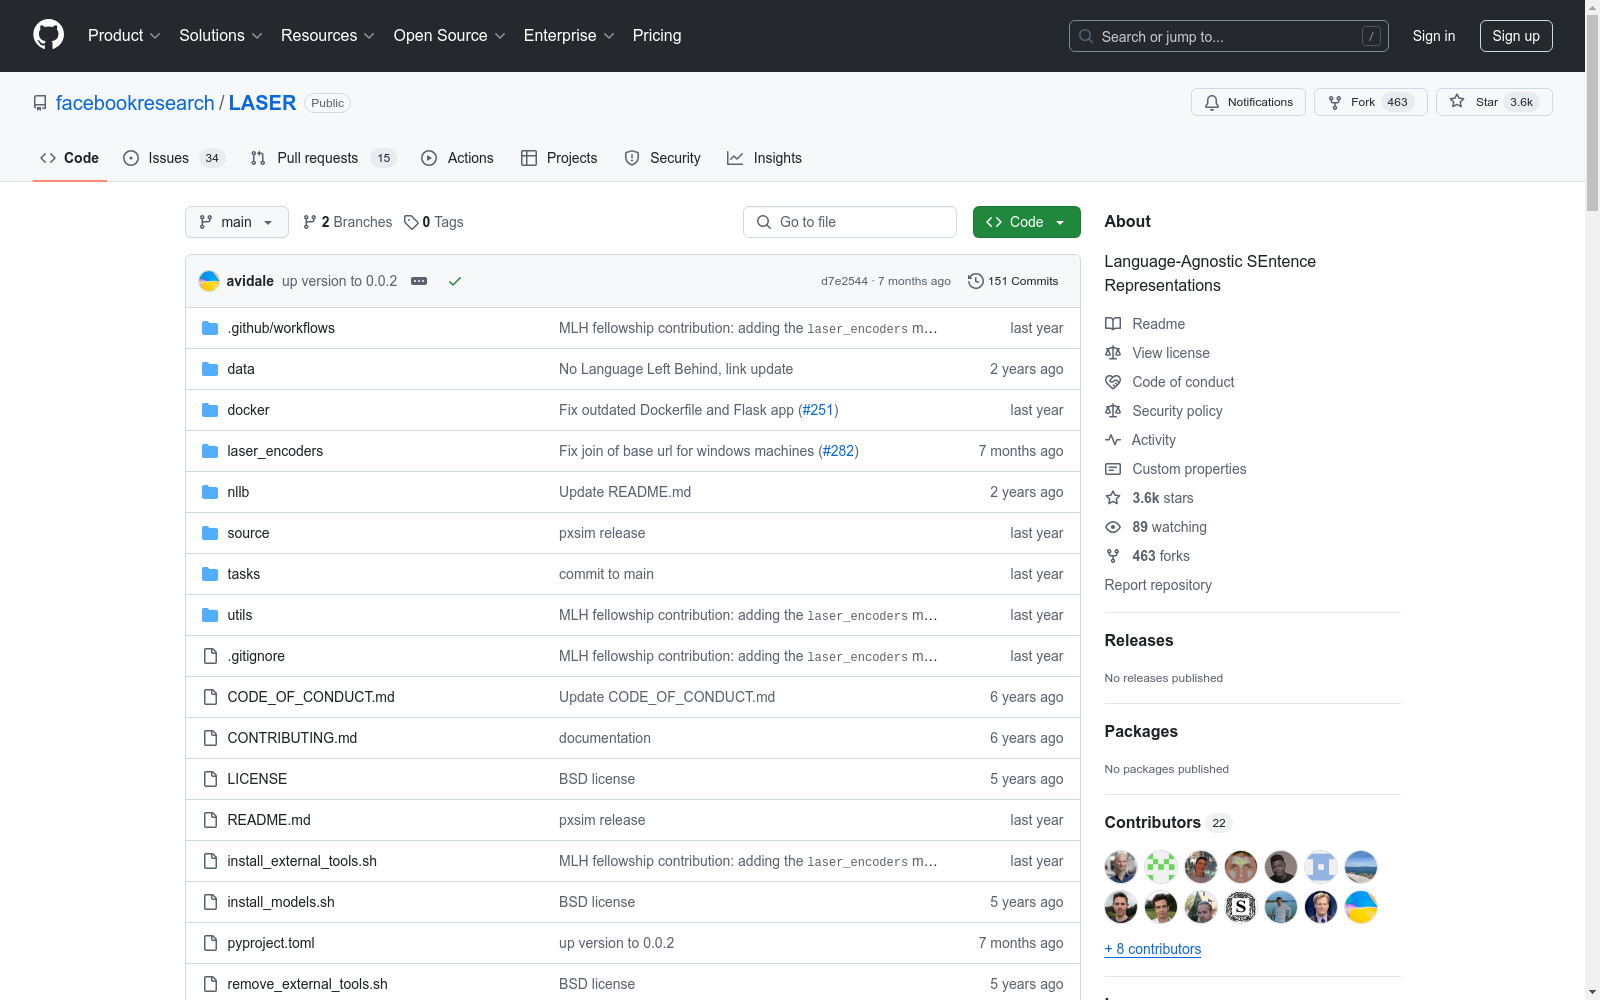Click file icon next to pyproject.toml
1600x1000 pixels.
[210, 943]
